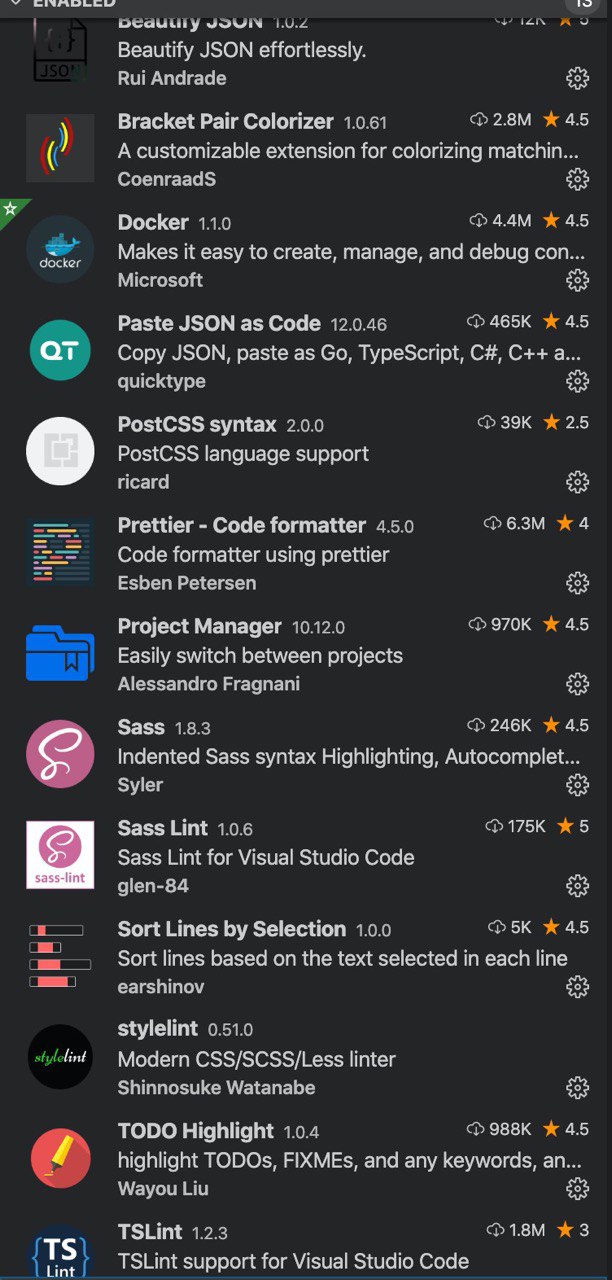612x1280 pixels.
Task: Click publisher name quicktype
Action: point(162,381)
